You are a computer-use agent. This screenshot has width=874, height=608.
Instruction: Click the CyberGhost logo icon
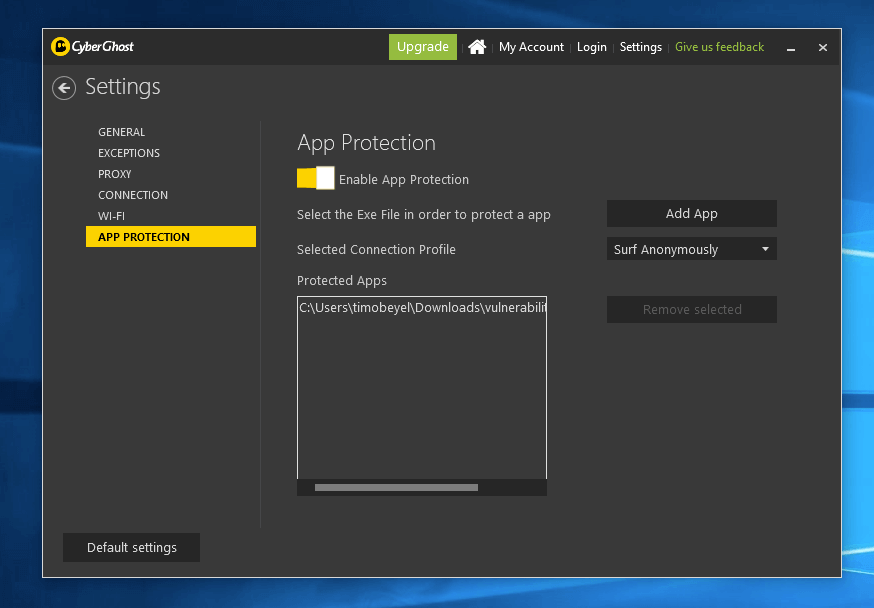[60, 46]
